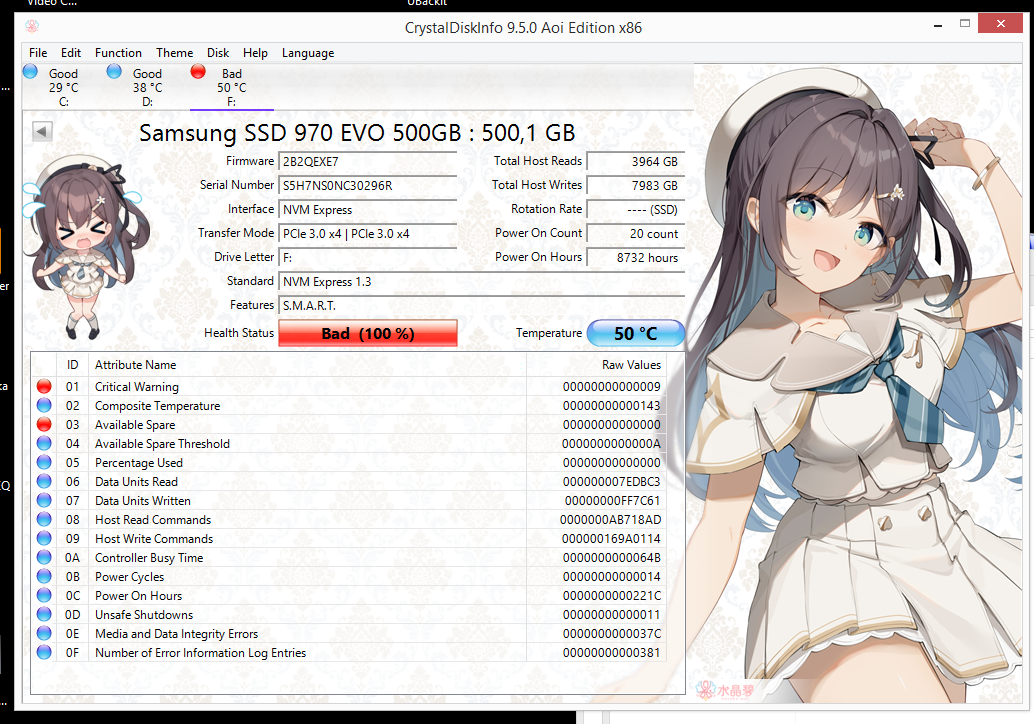Open the Disk menu
Screen dimensions: 1034x724
pos(218,53)
